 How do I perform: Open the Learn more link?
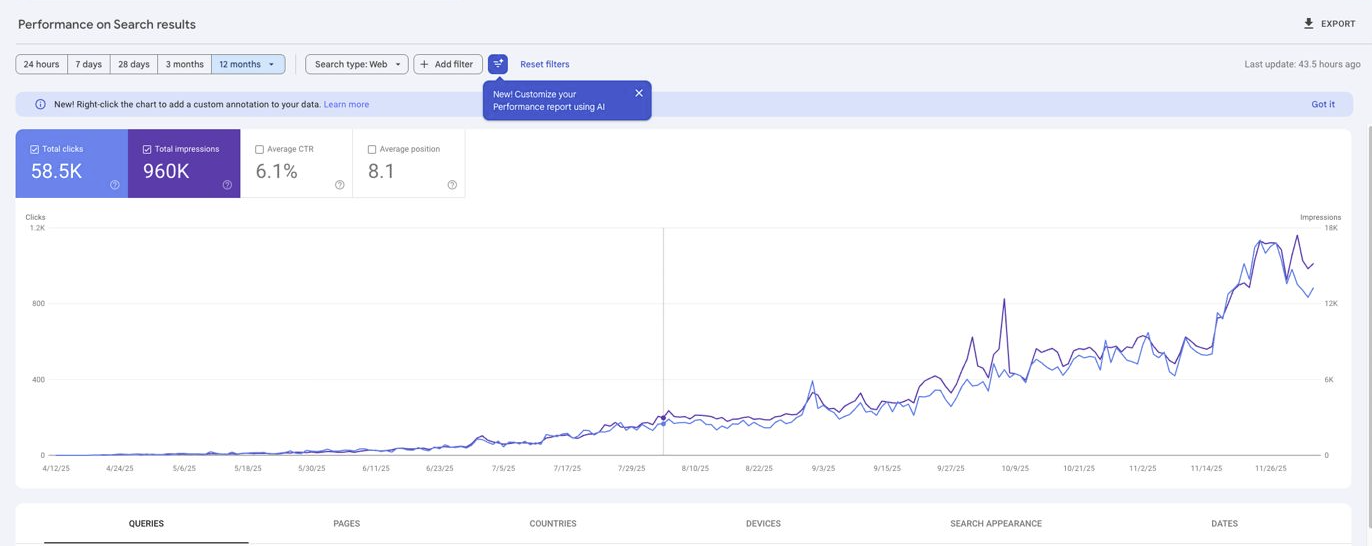tap(346, 104)
